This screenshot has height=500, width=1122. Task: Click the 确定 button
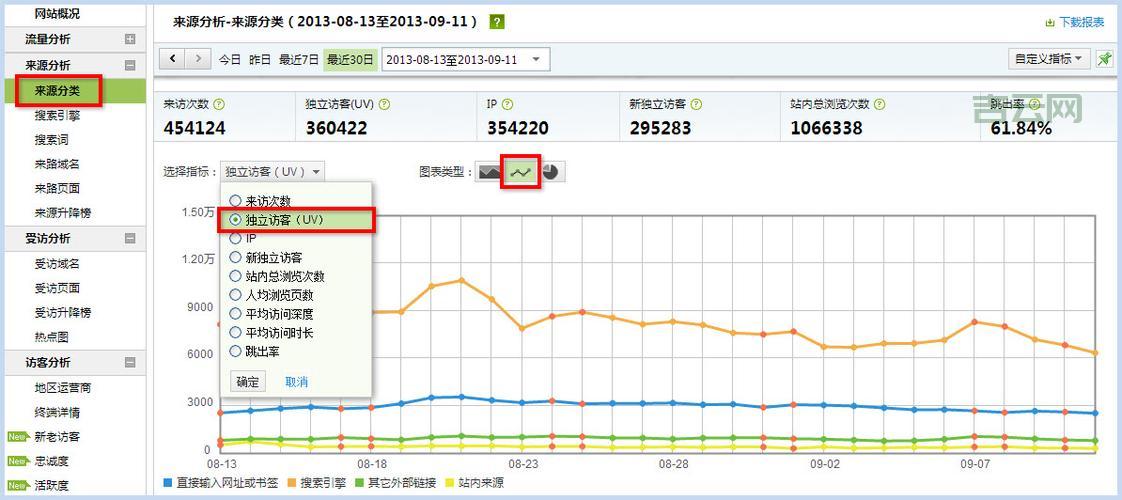pos(248,382)
